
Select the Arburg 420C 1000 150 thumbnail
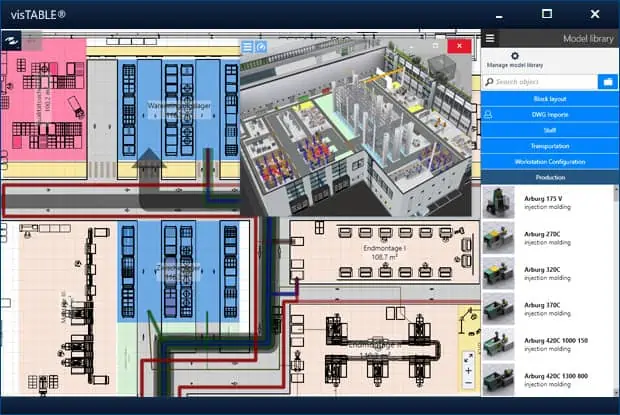498,344
